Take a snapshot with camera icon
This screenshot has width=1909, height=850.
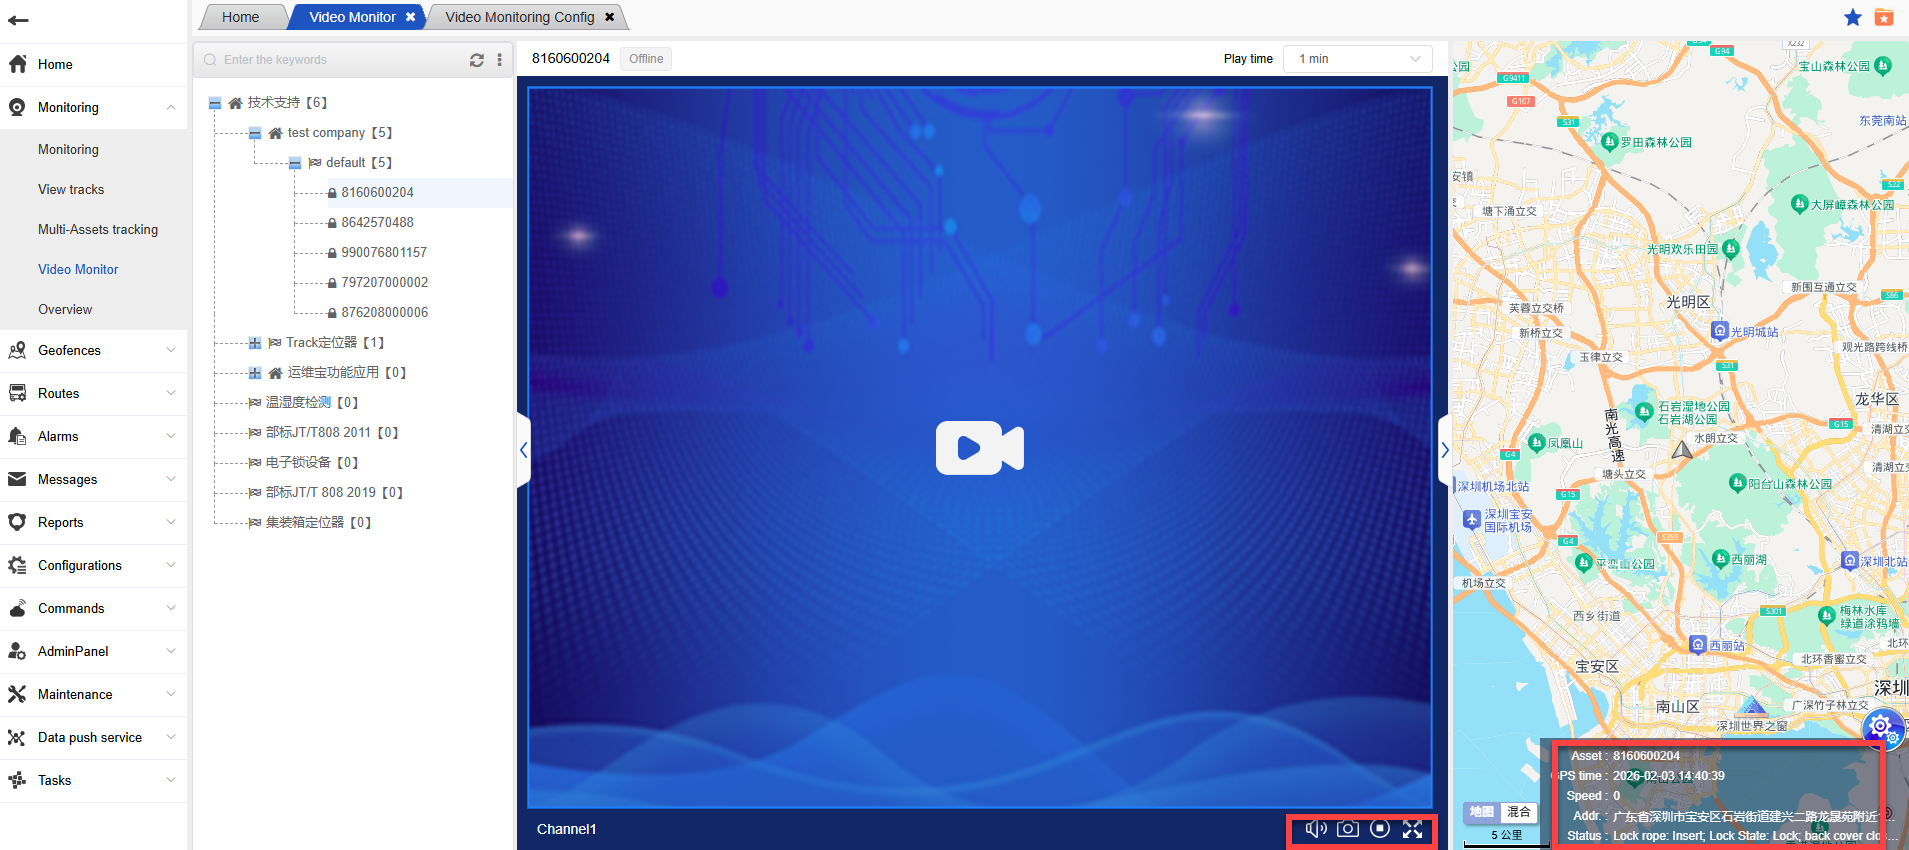pyautogui.click(x=1348, y=829)
